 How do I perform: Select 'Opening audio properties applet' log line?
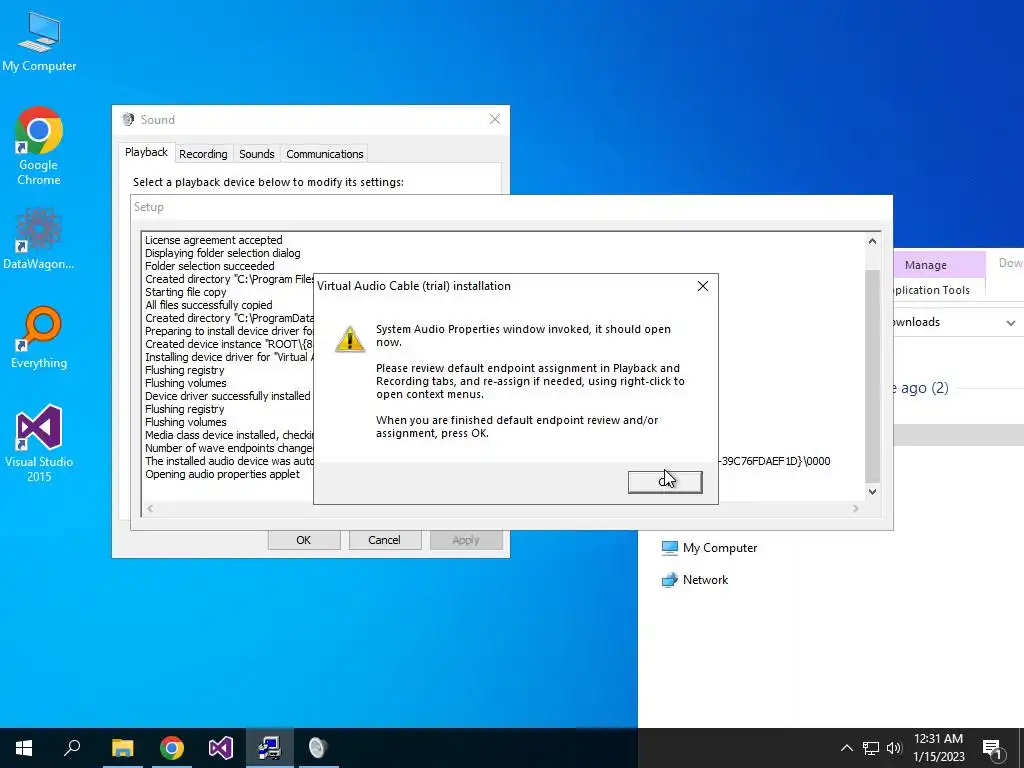pyautogui.click(x=222, y=474)
